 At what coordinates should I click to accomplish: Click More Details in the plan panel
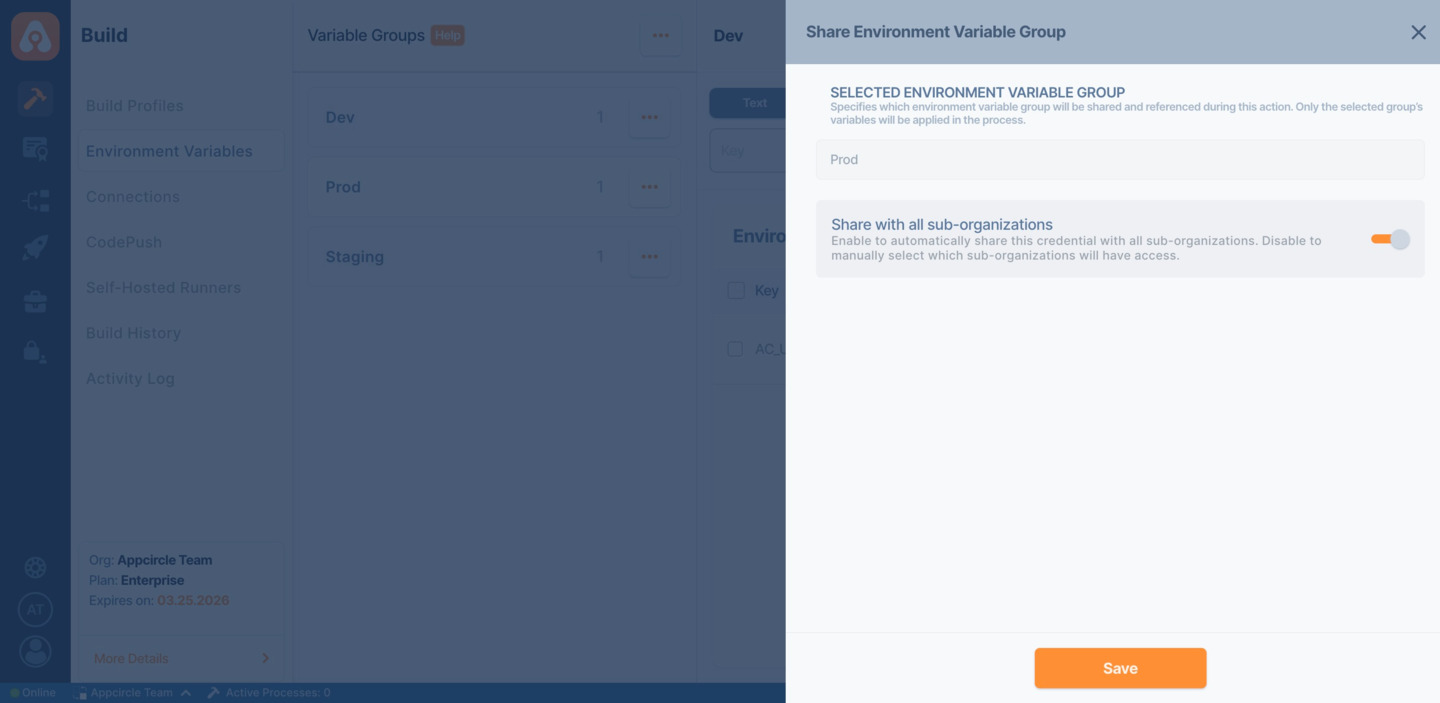130,658
